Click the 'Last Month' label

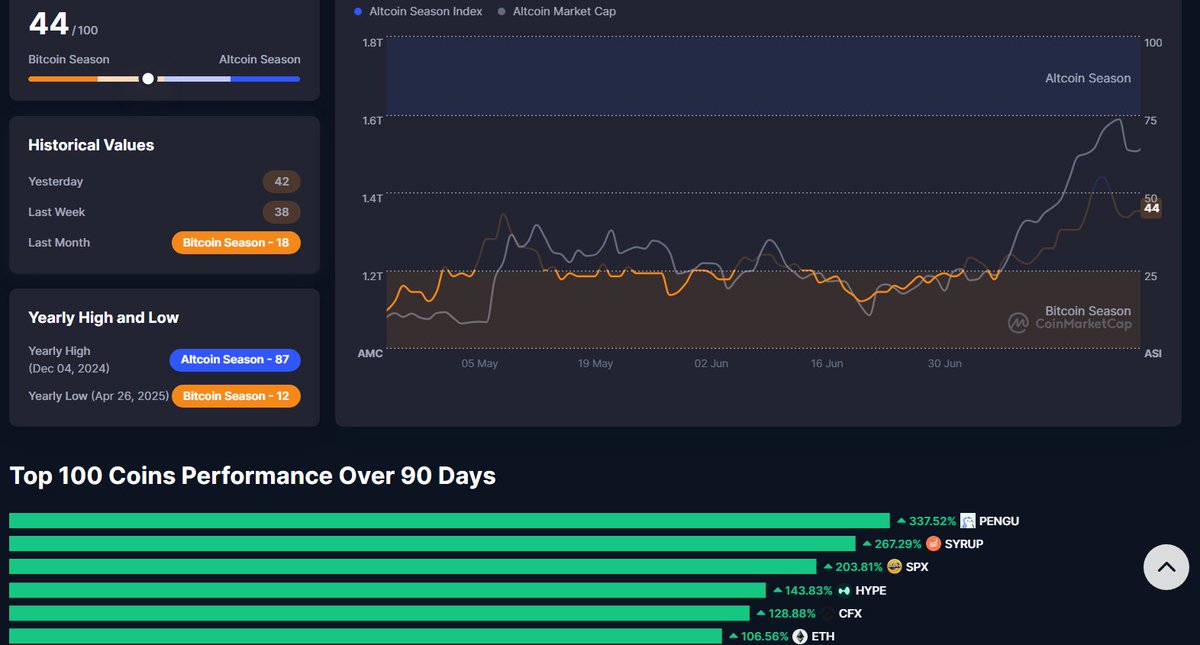point(59,243)
